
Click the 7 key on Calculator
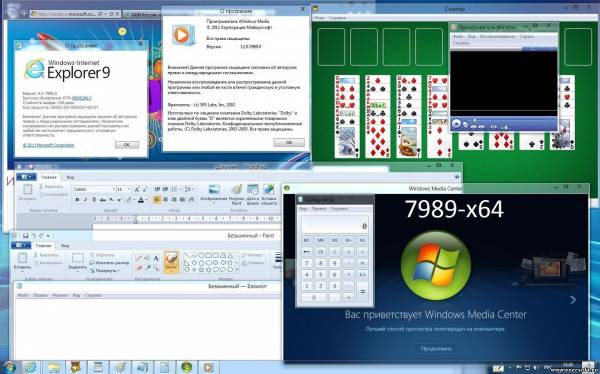pos(307,263)
